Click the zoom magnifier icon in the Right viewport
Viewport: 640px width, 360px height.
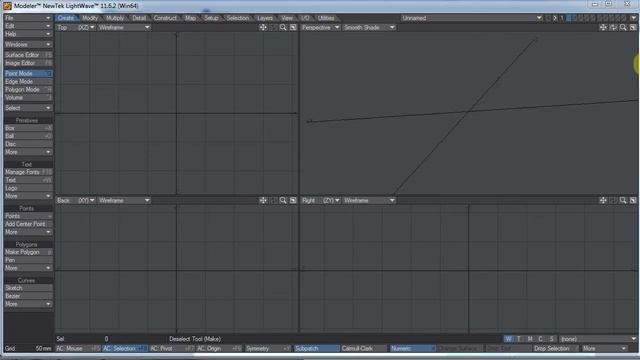623,200
